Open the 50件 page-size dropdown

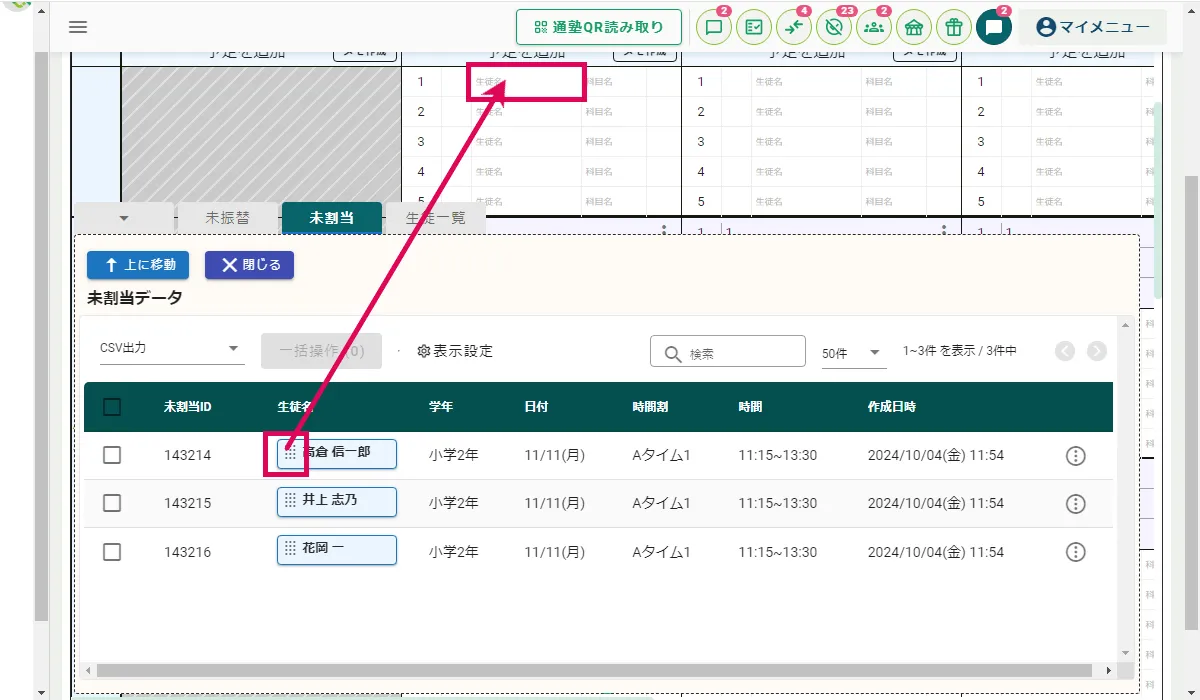pyautogui.click(x=853, y=353)
